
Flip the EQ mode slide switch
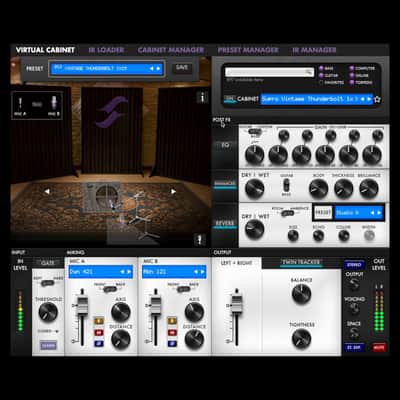tap(255, 131)
